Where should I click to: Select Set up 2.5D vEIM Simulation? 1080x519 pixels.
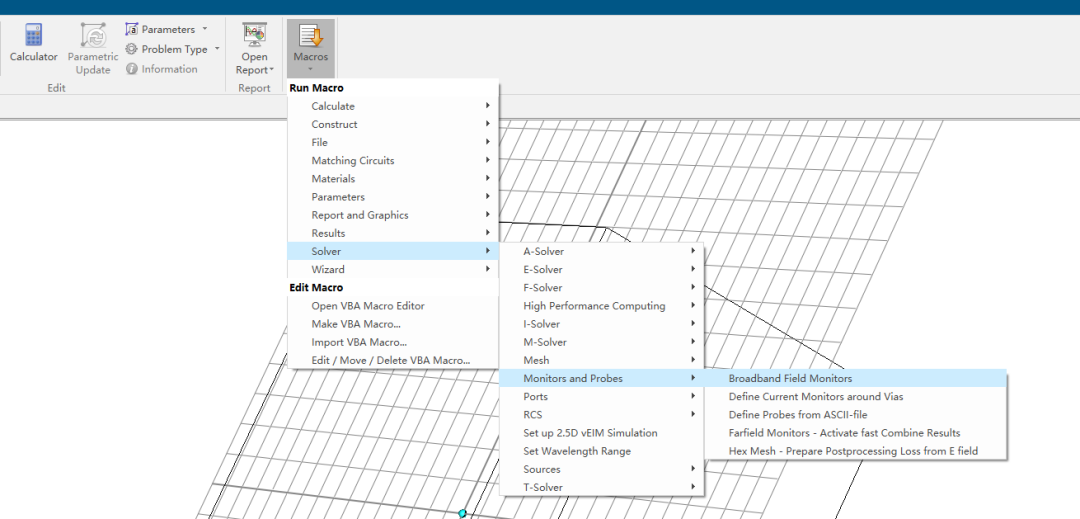590,433
